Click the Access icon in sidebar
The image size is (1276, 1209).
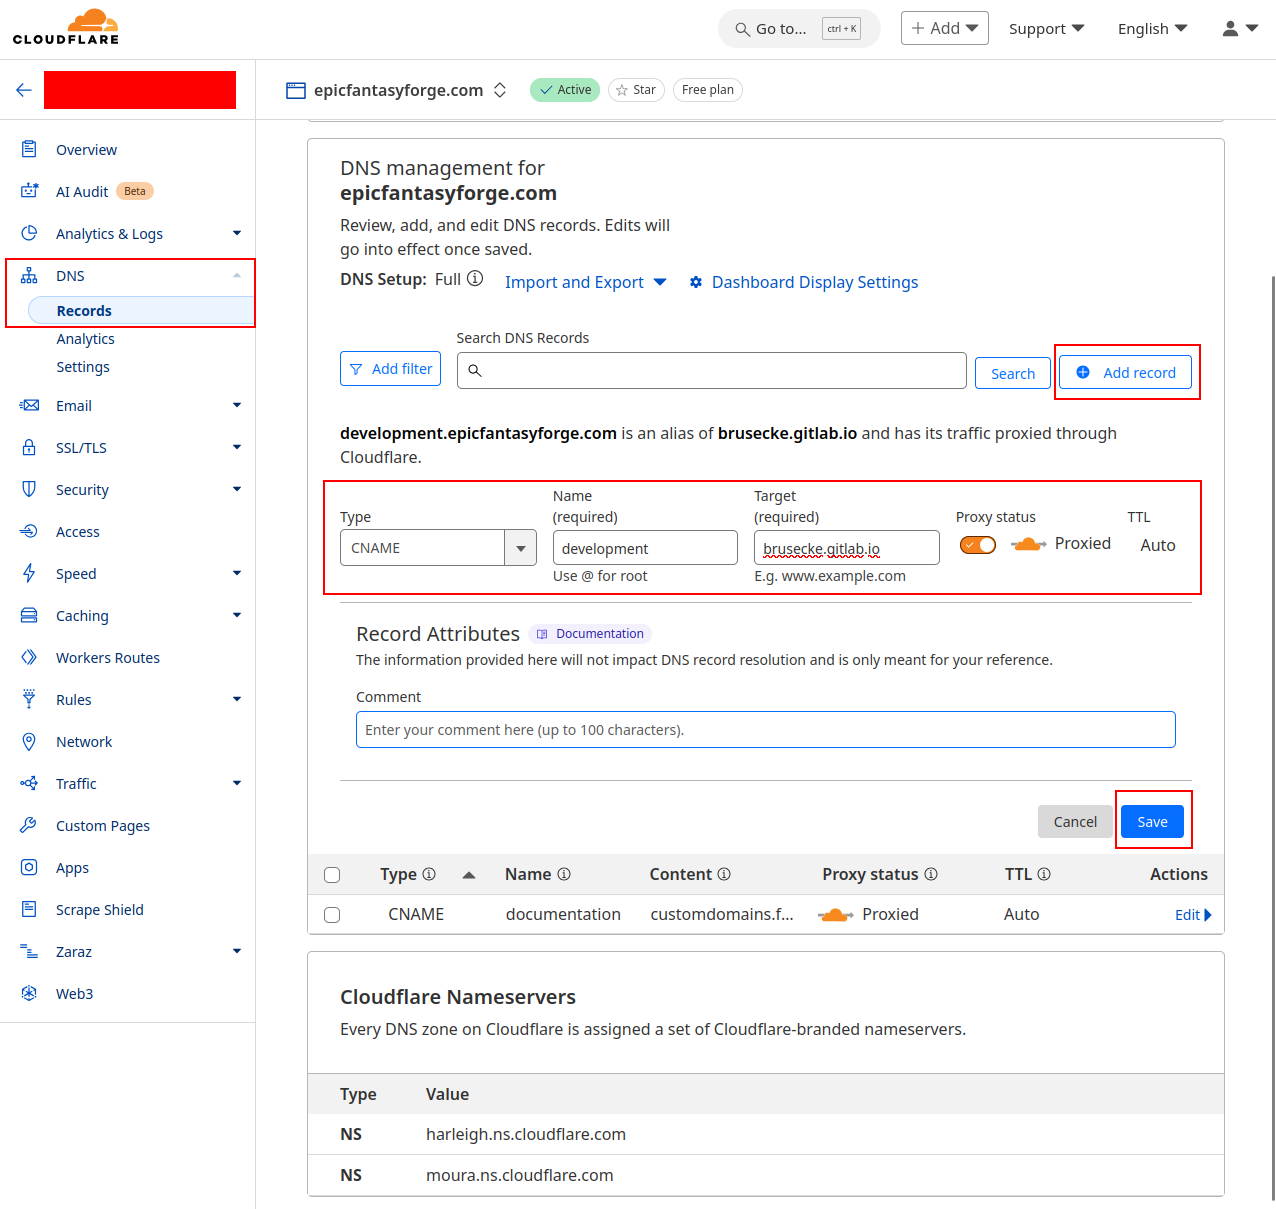(29, 531)
